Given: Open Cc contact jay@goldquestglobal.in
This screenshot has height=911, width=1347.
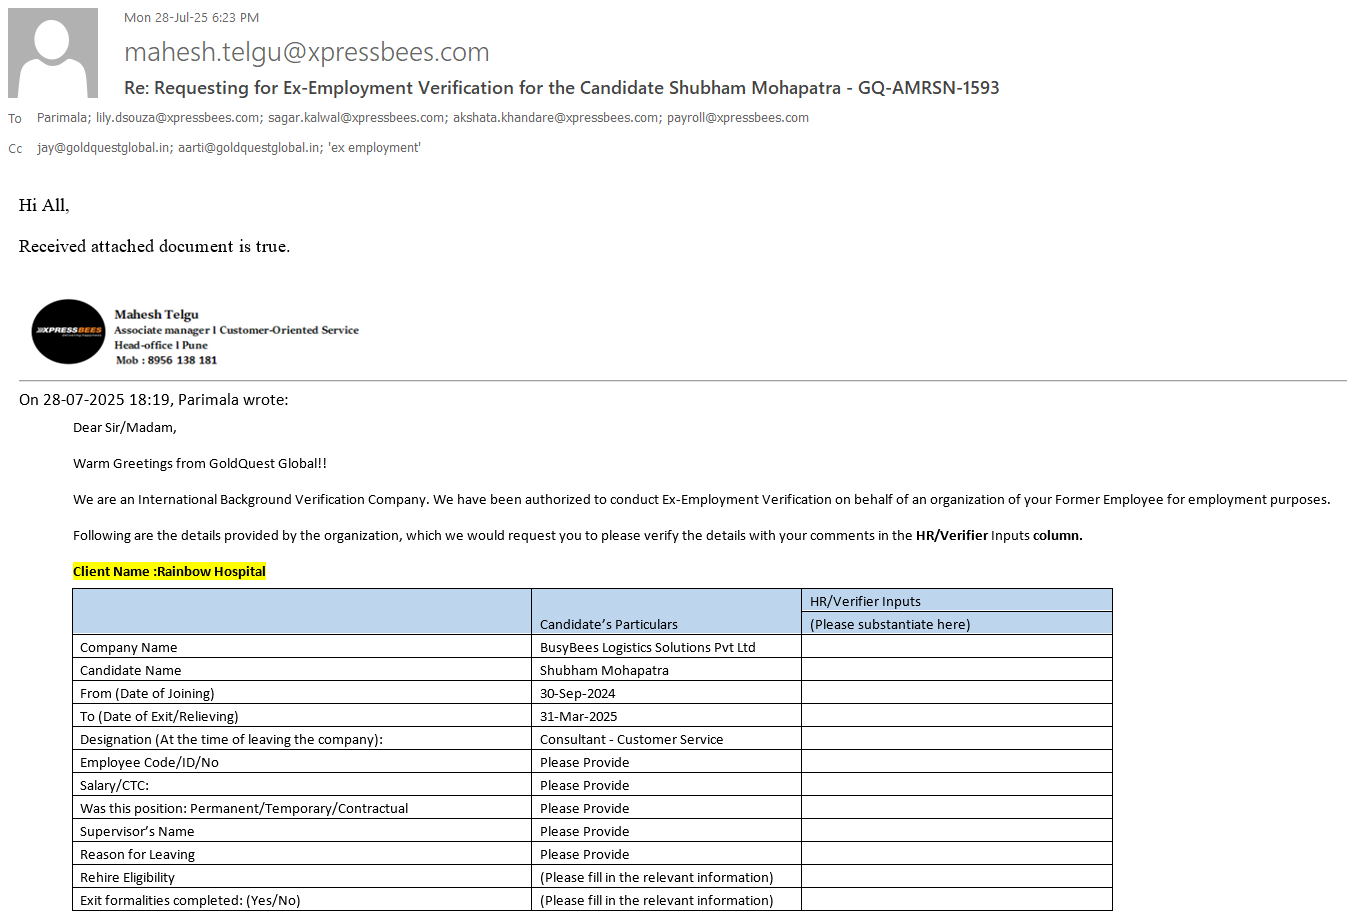Looking at the screenshot, I should [103, 148].
